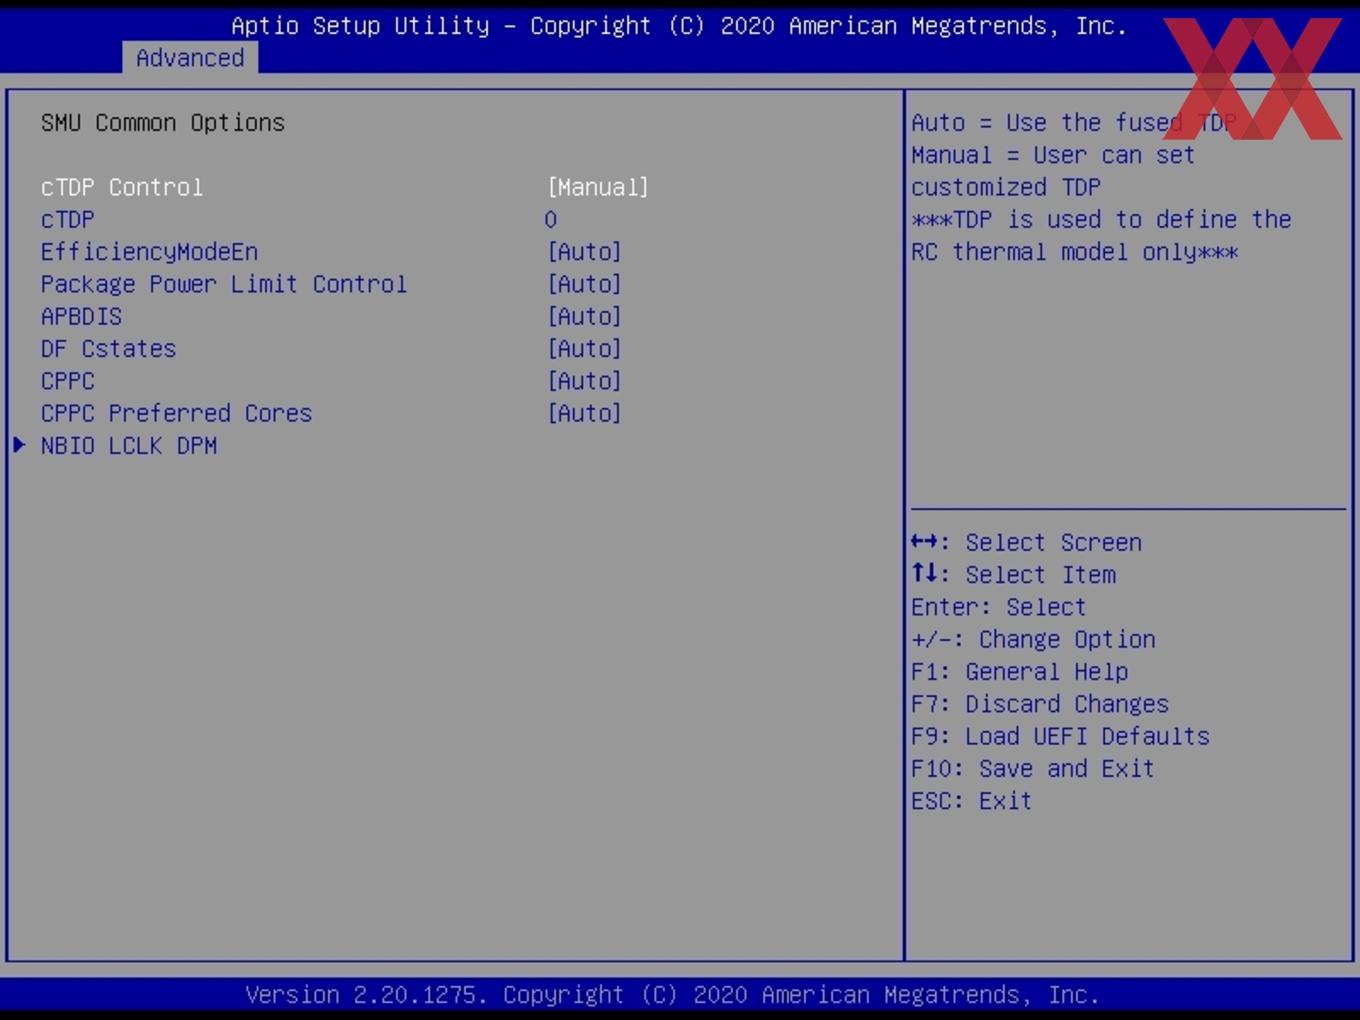Click the 'F10: Save and Exit' hint
Viewport: 1360px width, 1020px height.
pos(1033,768)
